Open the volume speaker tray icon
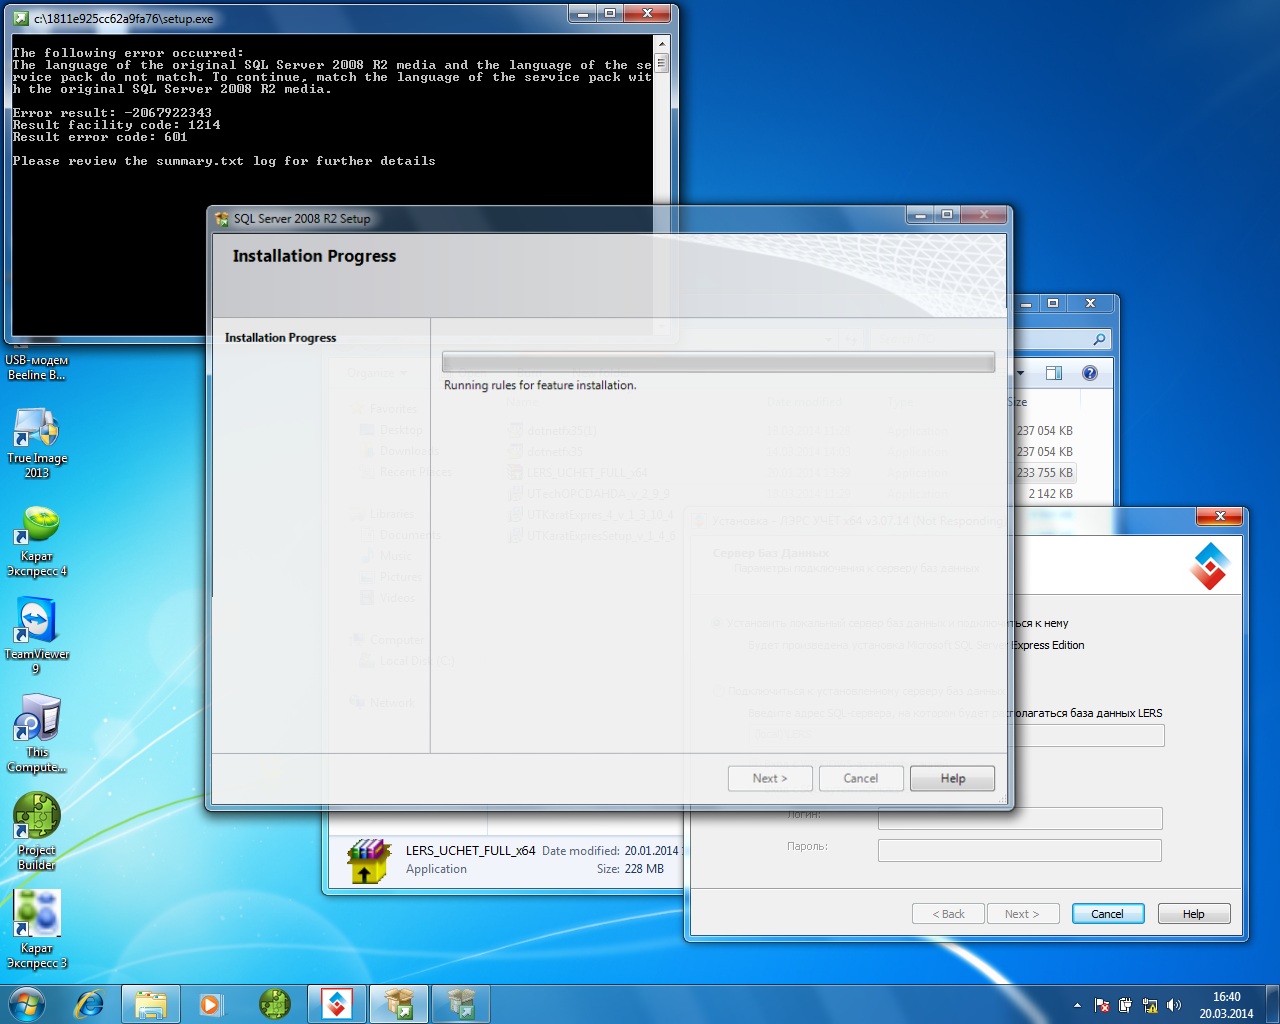This screenshot has width=1280, height=1024. pos(1174,1005)
